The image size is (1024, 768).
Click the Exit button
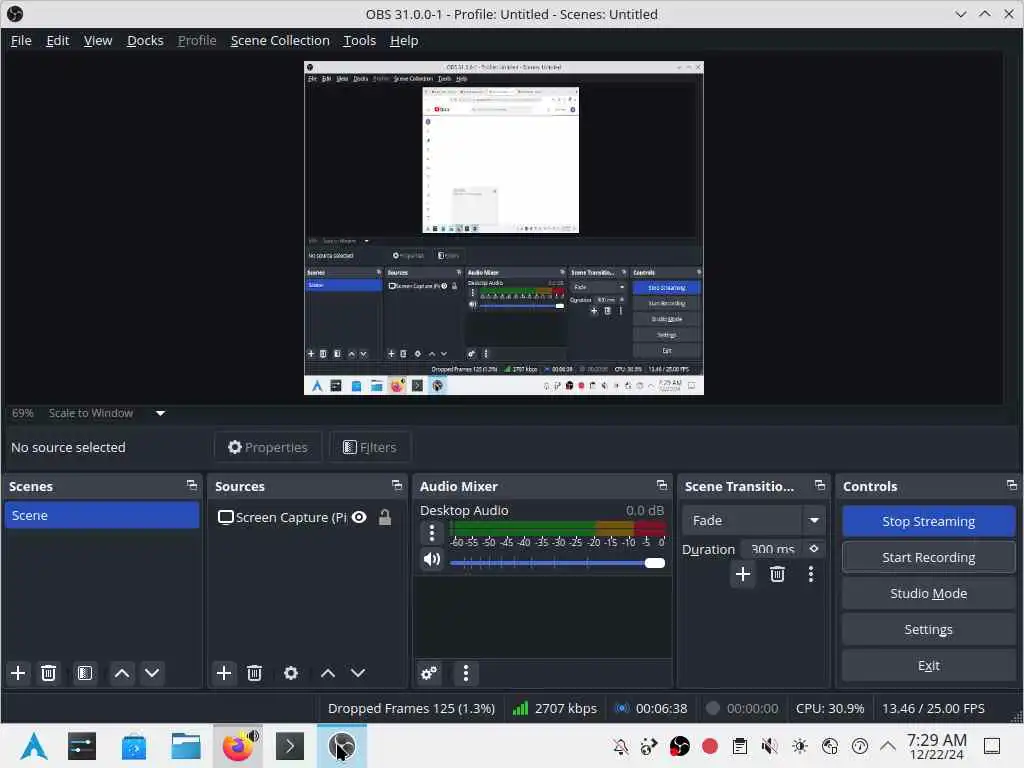928,665
